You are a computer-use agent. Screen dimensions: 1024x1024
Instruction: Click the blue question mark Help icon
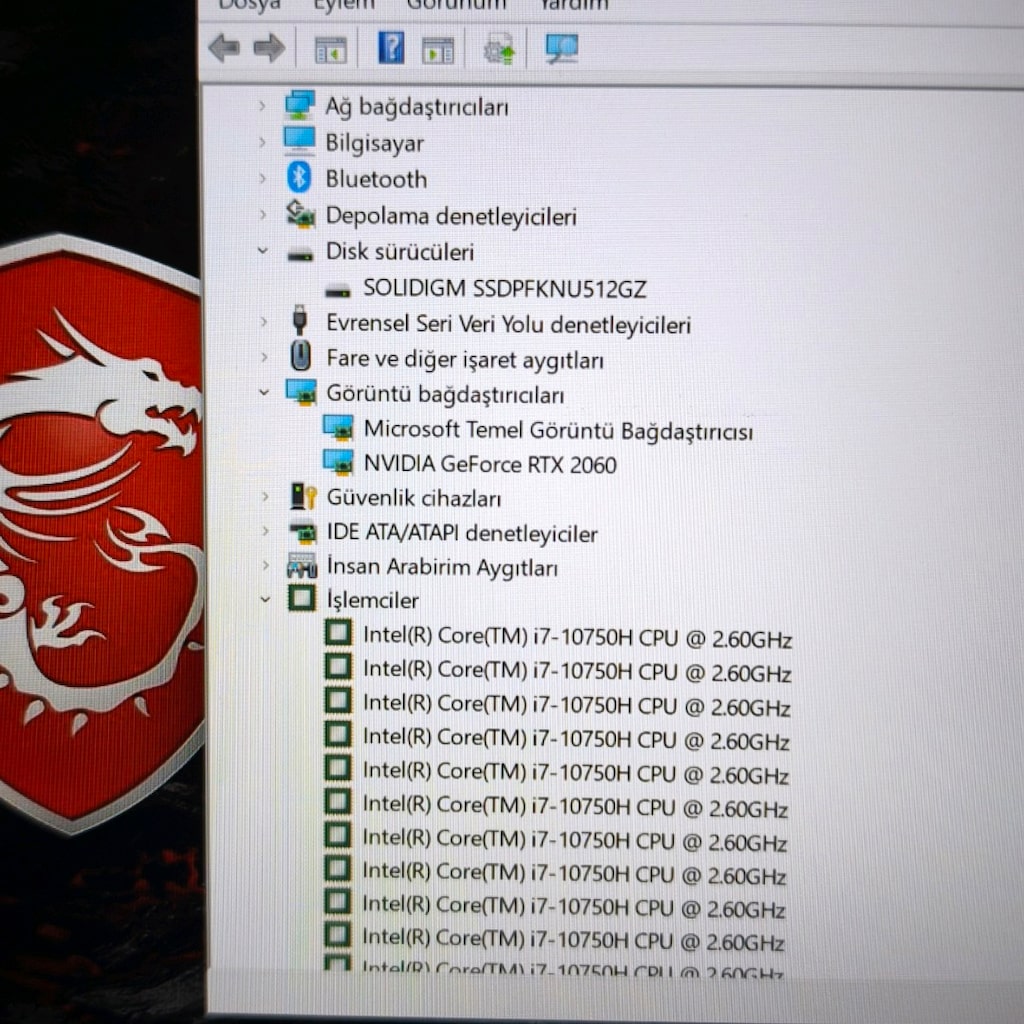(391, 48)
